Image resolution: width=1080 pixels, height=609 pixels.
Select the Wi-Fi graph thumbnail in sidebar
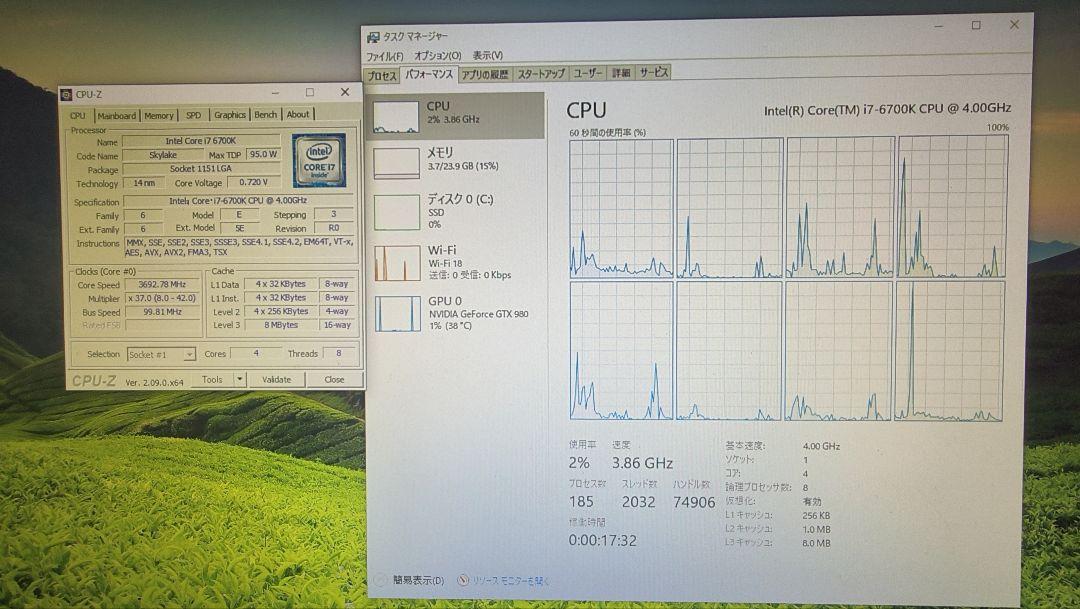tap(397, 262)
